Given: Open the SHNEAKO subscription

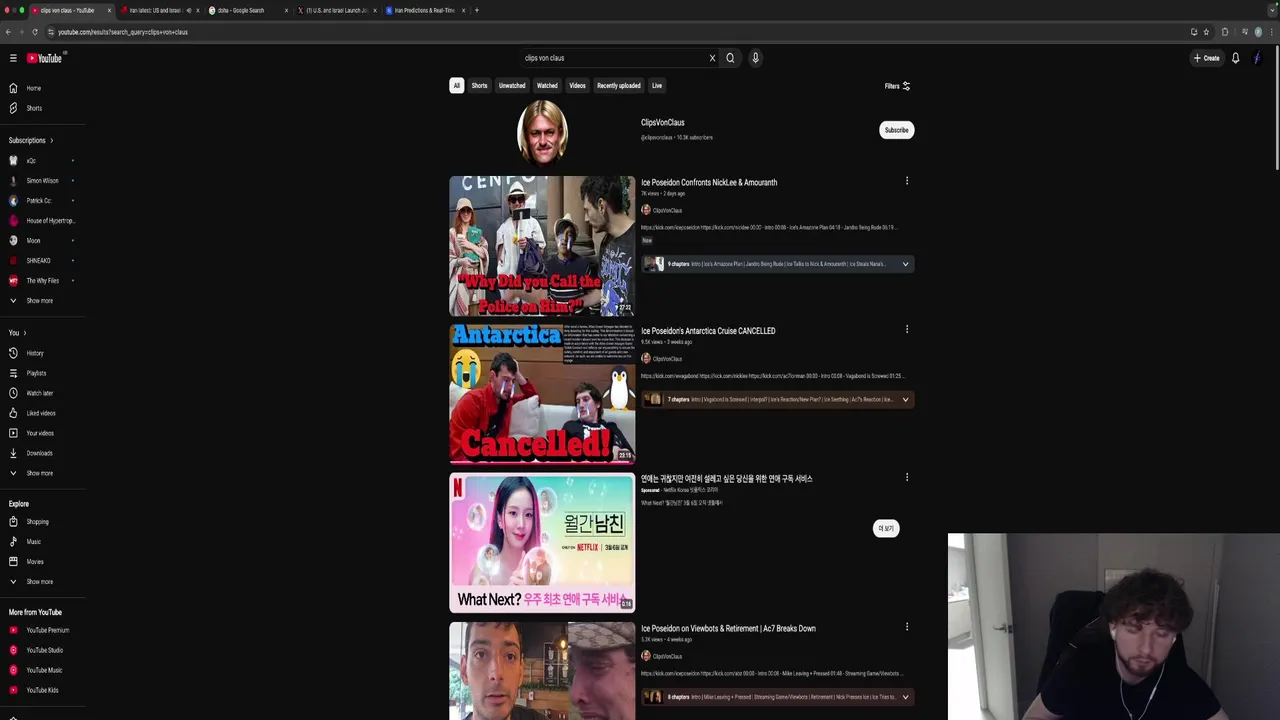Looking at the screenshot, I should 38,261.
